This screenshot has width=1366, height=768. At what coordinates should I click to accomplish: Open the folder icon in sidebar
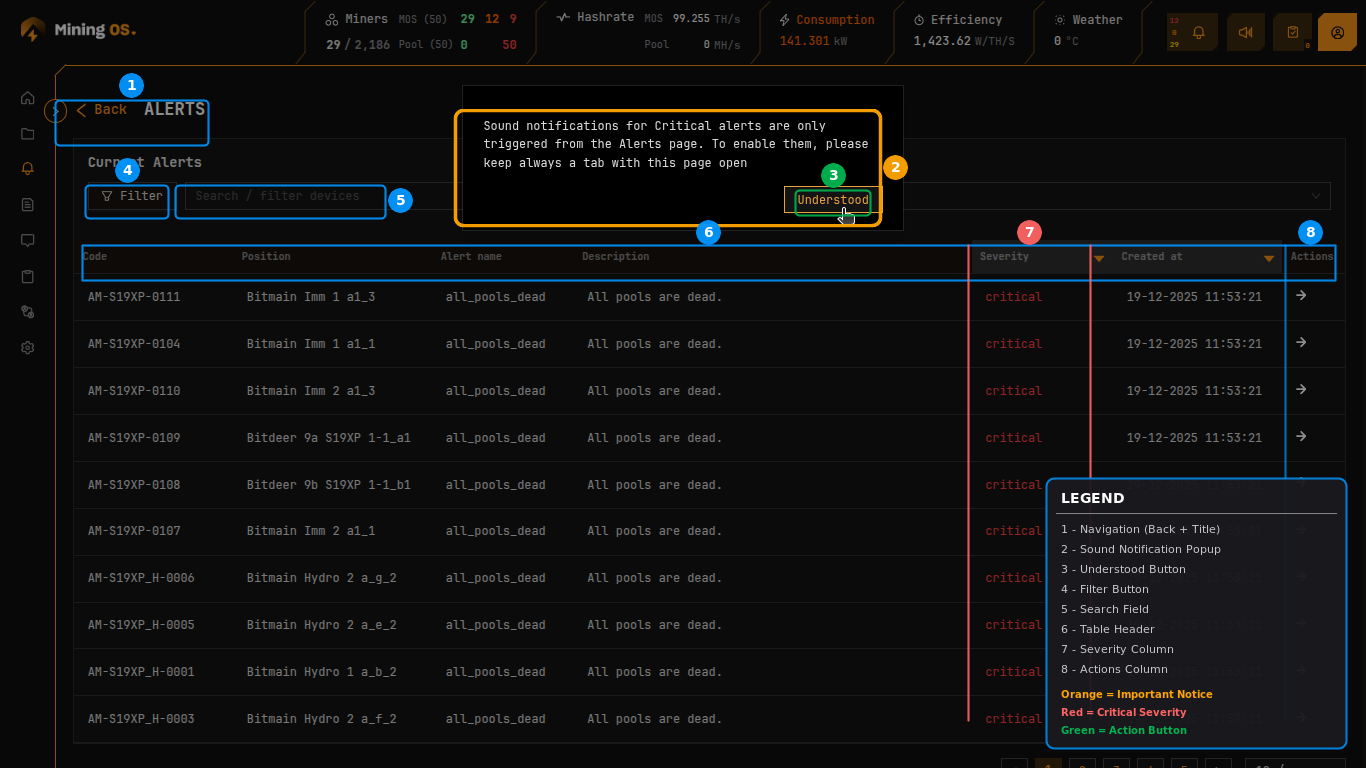pos(28,134)
